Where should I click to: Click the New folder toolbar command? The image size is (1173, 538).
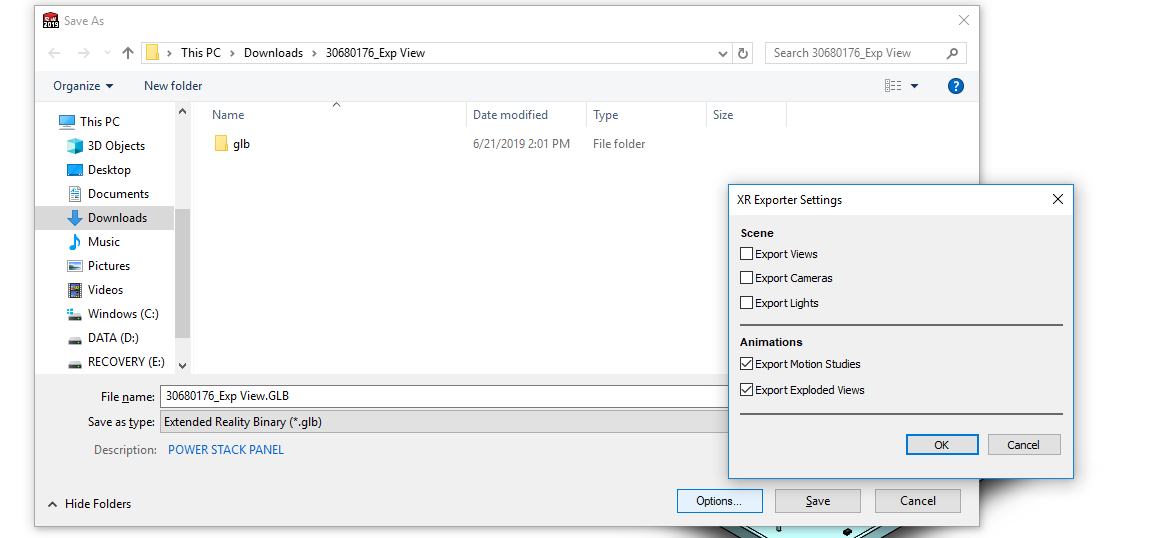173,86
